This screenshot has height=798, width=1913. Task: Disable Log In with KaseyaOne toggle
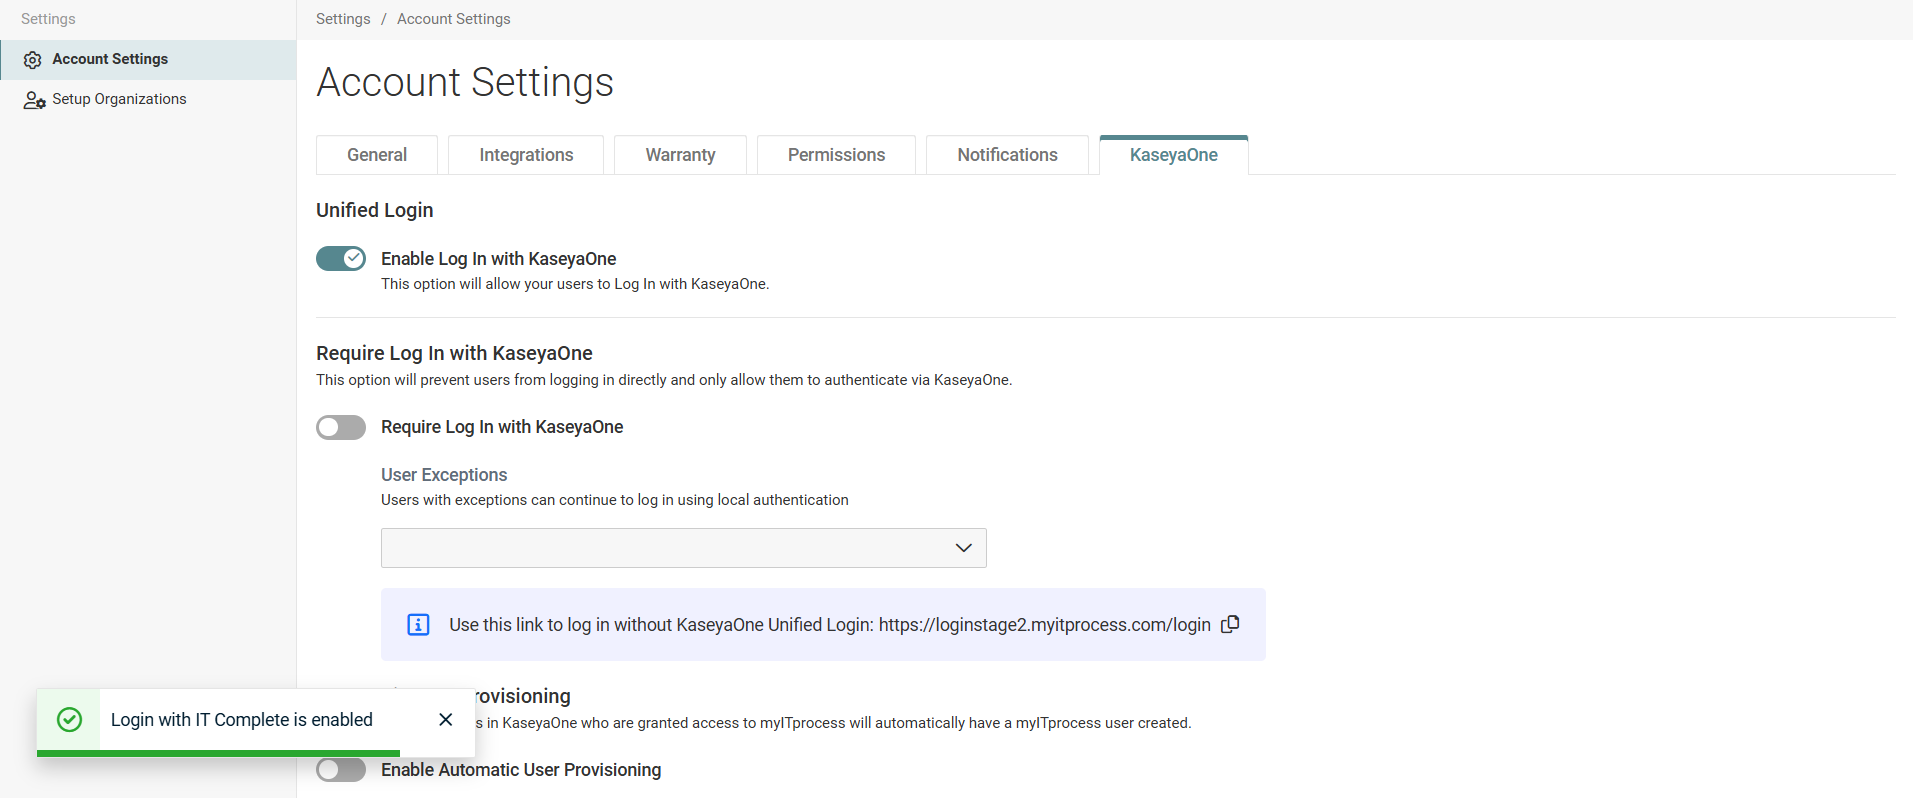(x=341, y=259)
